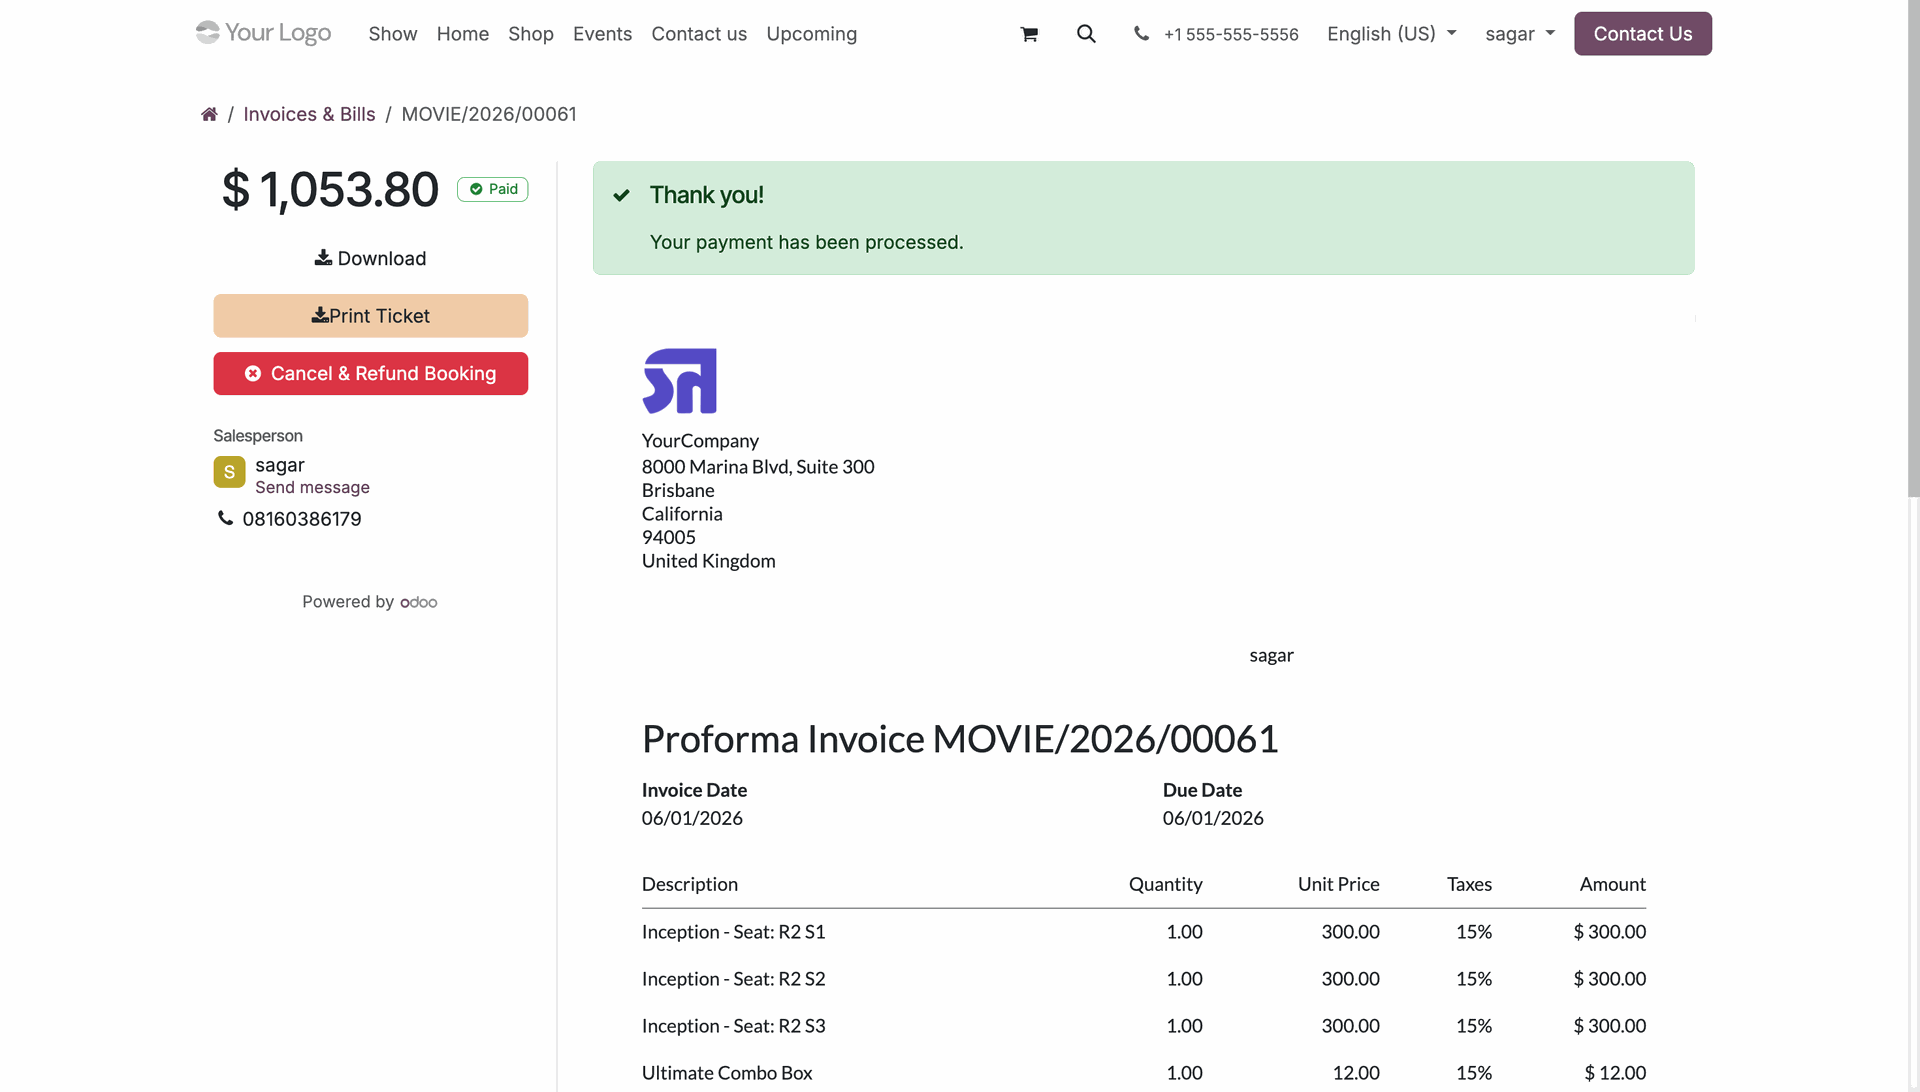Click the Due Date label
The image size is (1920, 1092).
[1202, 790]
